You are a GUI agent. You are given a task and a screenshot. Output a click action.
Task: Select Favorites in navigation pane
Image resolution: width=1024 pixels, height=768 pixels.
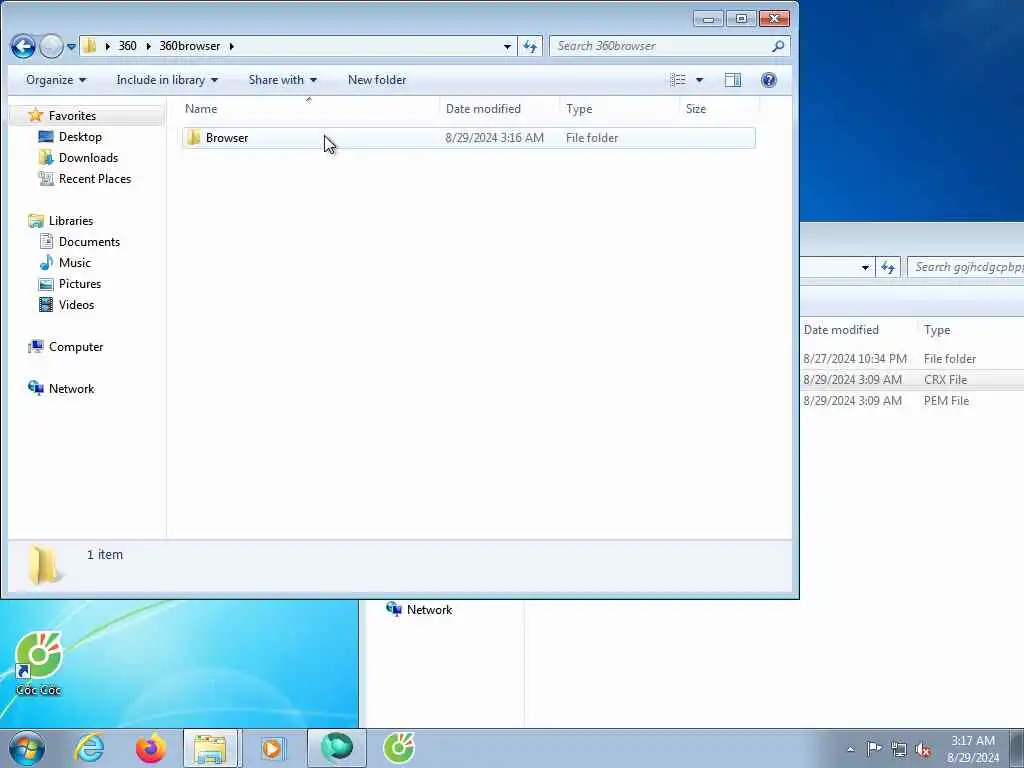[72, 116]
